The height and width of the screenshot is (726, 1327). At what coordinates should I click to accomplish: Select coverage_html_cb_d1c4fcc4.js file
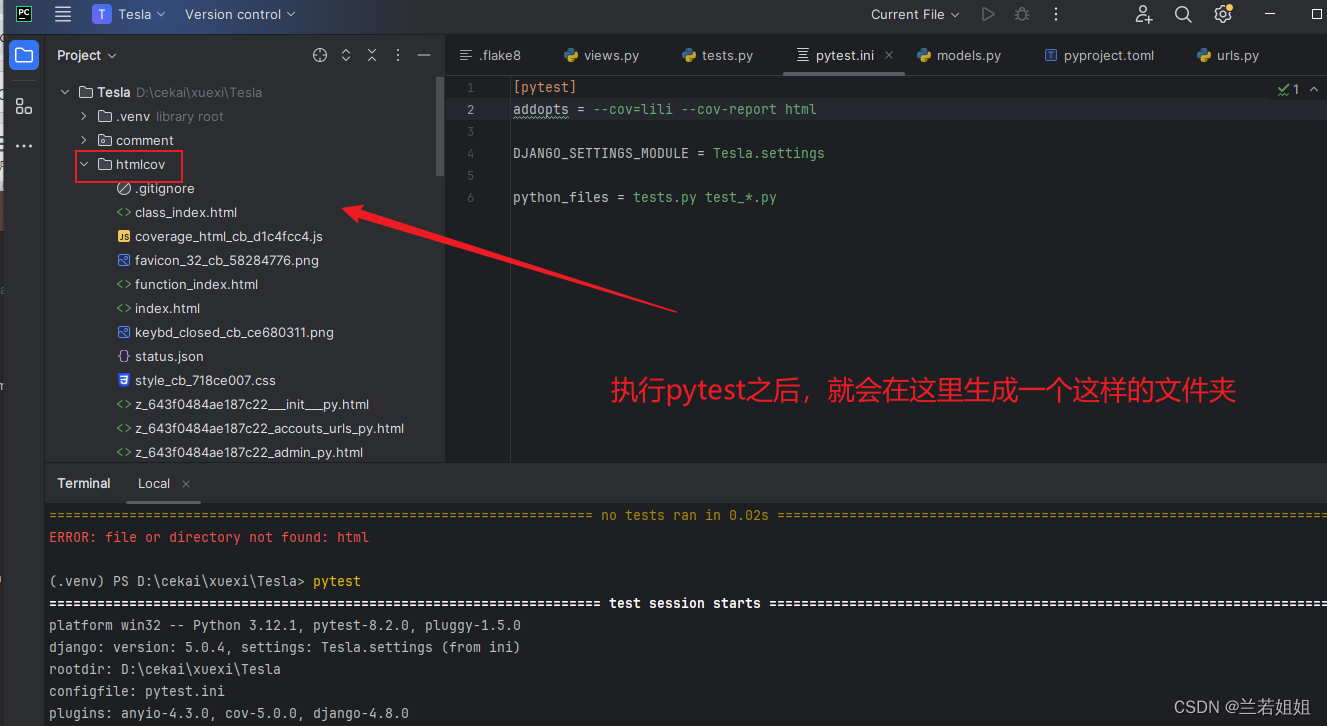tap(228, 236)
